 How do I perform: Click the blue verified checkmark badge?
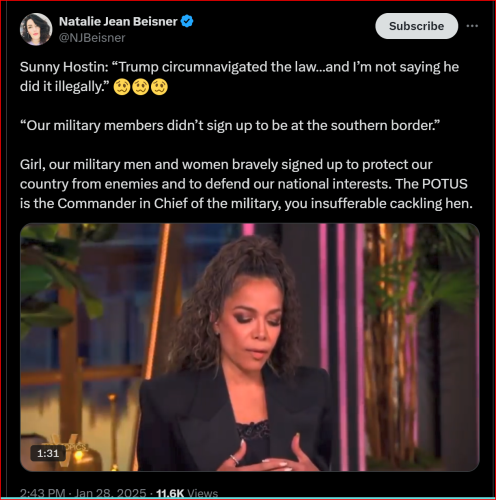pyautogui.click(x=187, y=21)
